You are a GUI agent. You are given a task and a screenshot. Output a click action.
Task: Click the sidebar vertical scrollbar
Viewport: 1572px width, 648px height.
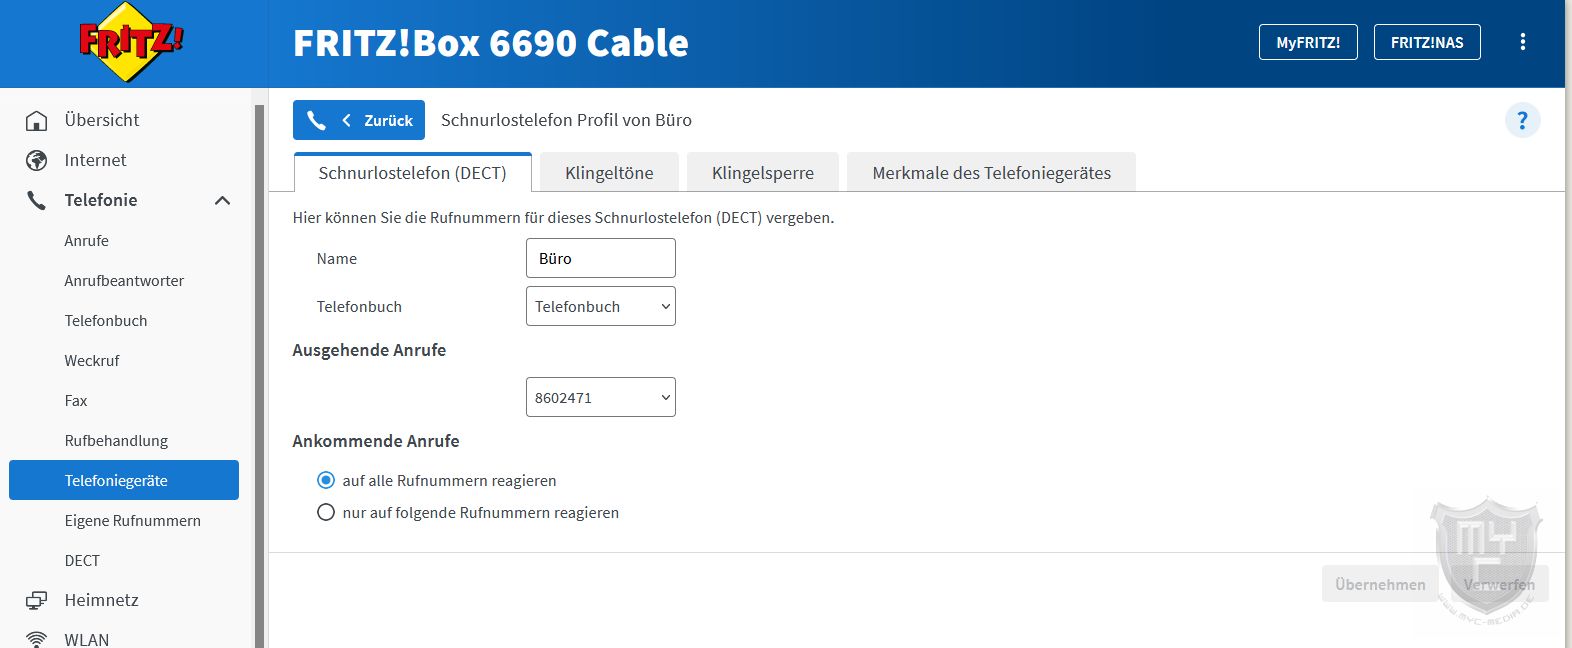259,375
